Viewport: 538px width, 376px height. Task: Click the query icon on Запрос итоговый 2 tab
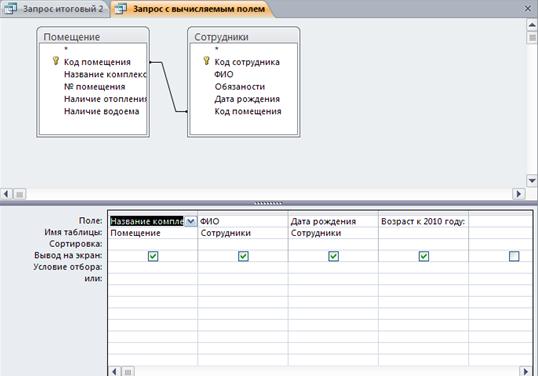pyautogui.click(x=10, y=9)
